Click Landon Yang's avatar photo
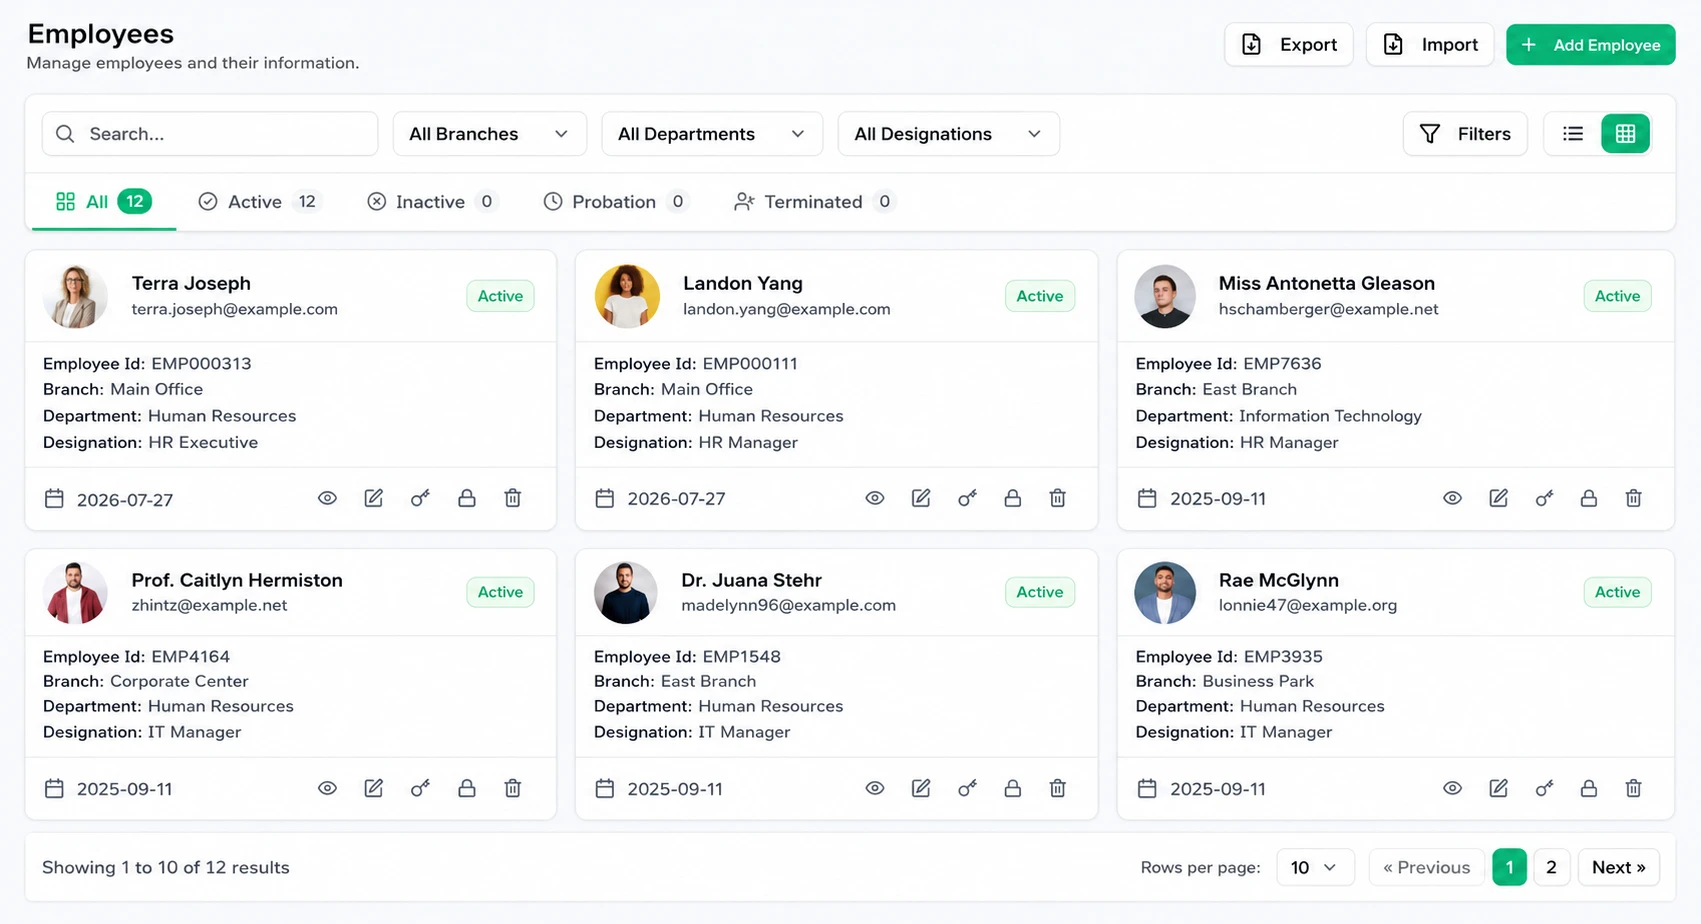 click(627, 296)
